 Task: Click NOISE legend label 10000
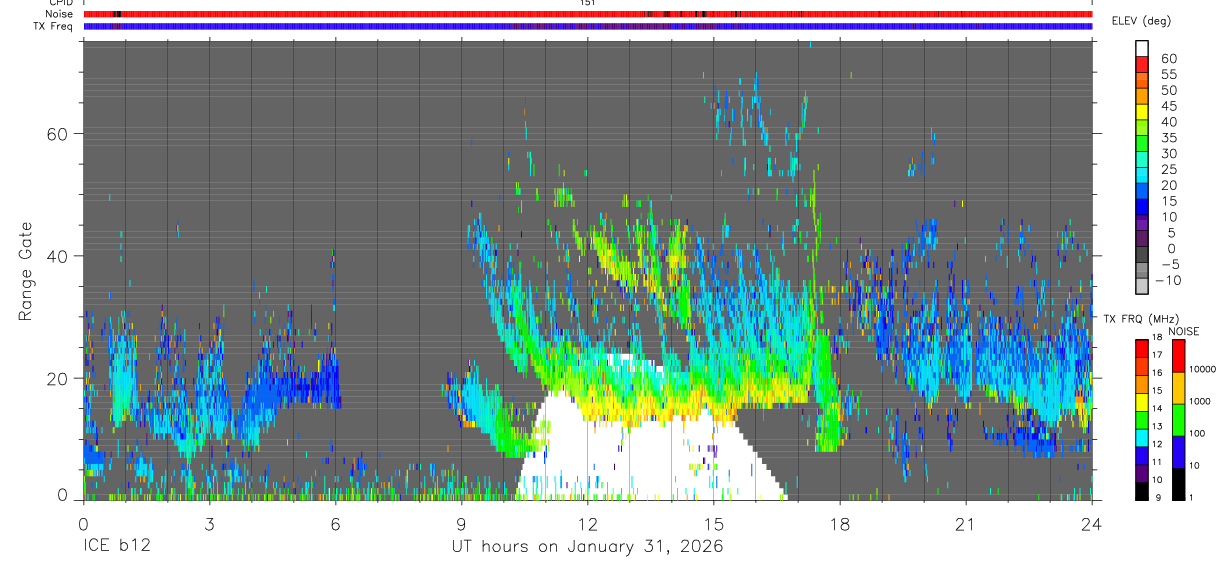point(1203,370)
